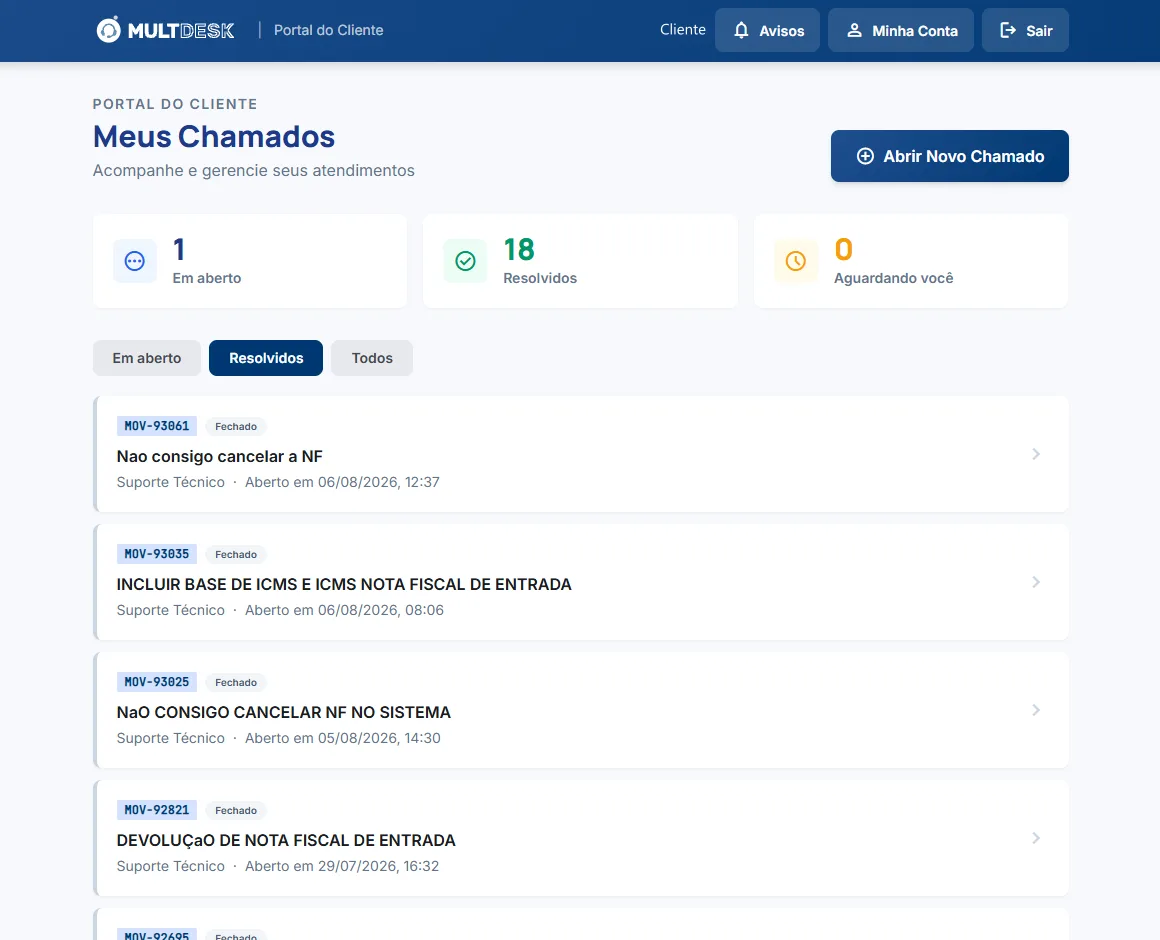Click the Meus Chamados heading
This screenshot has height=940, width=1160.
(x=214, y=137)
